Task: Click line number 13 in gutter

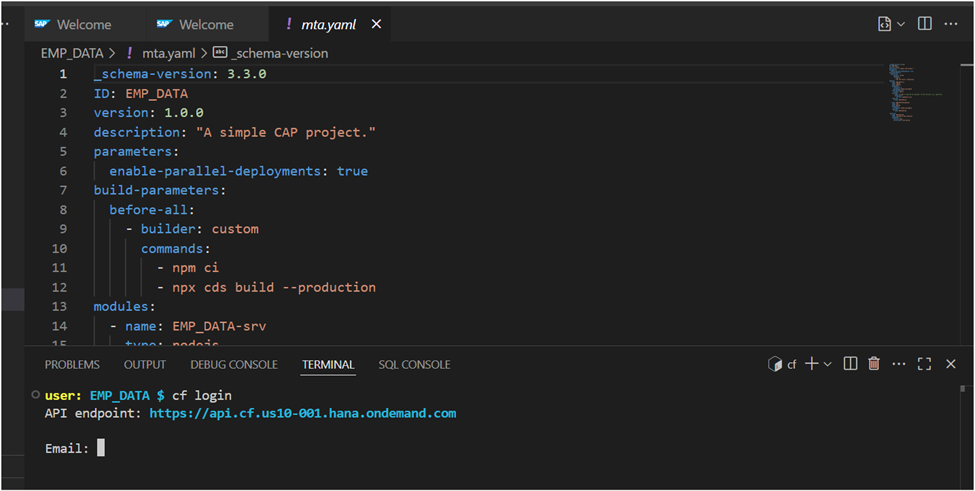Action: [x=59, y=306]
